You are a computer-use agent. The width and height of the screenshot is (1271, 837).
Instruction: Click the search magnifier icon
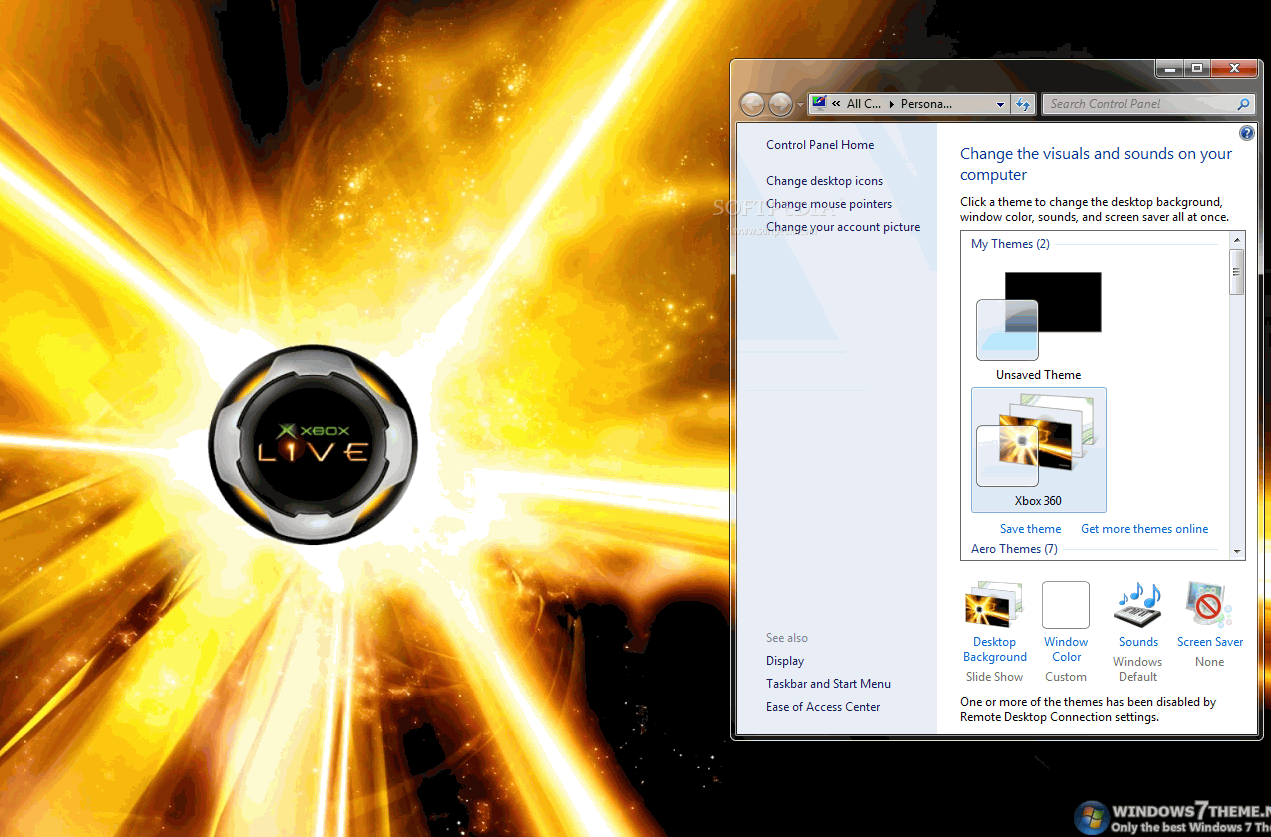(1243, 104)
